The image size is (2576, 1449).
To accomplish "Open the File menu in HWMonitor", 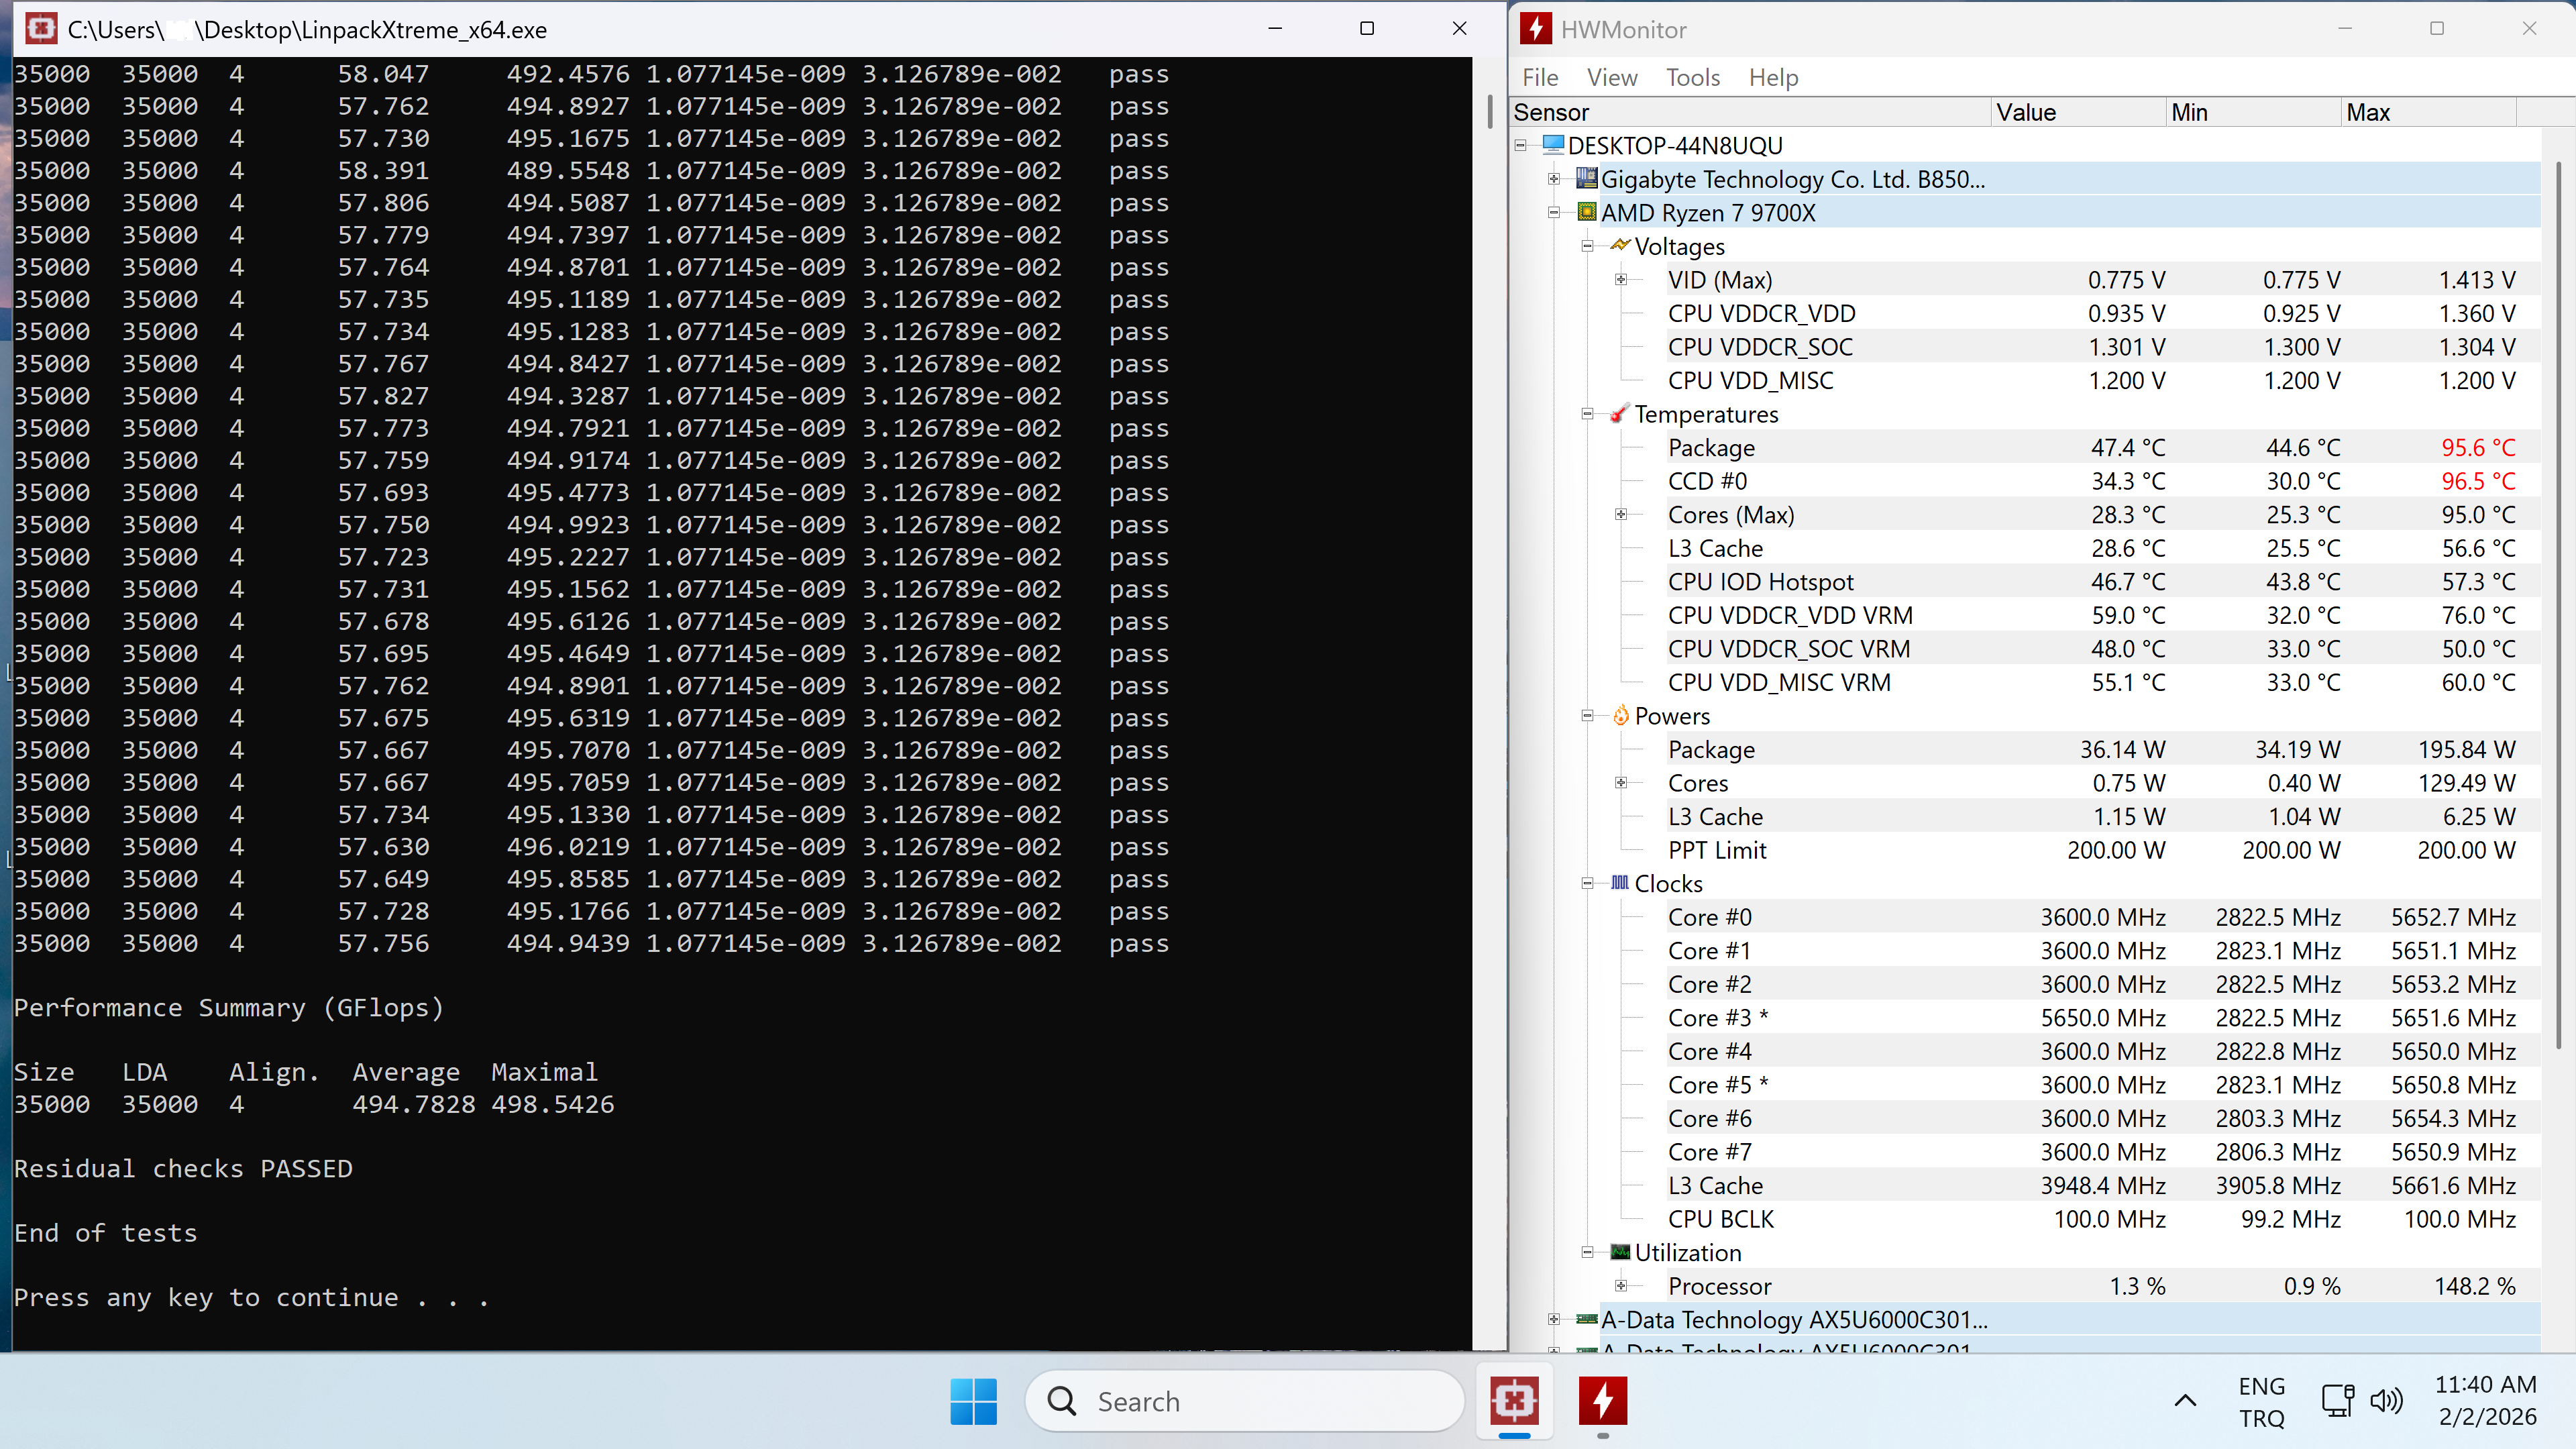I will click(x=1540, y=77).
